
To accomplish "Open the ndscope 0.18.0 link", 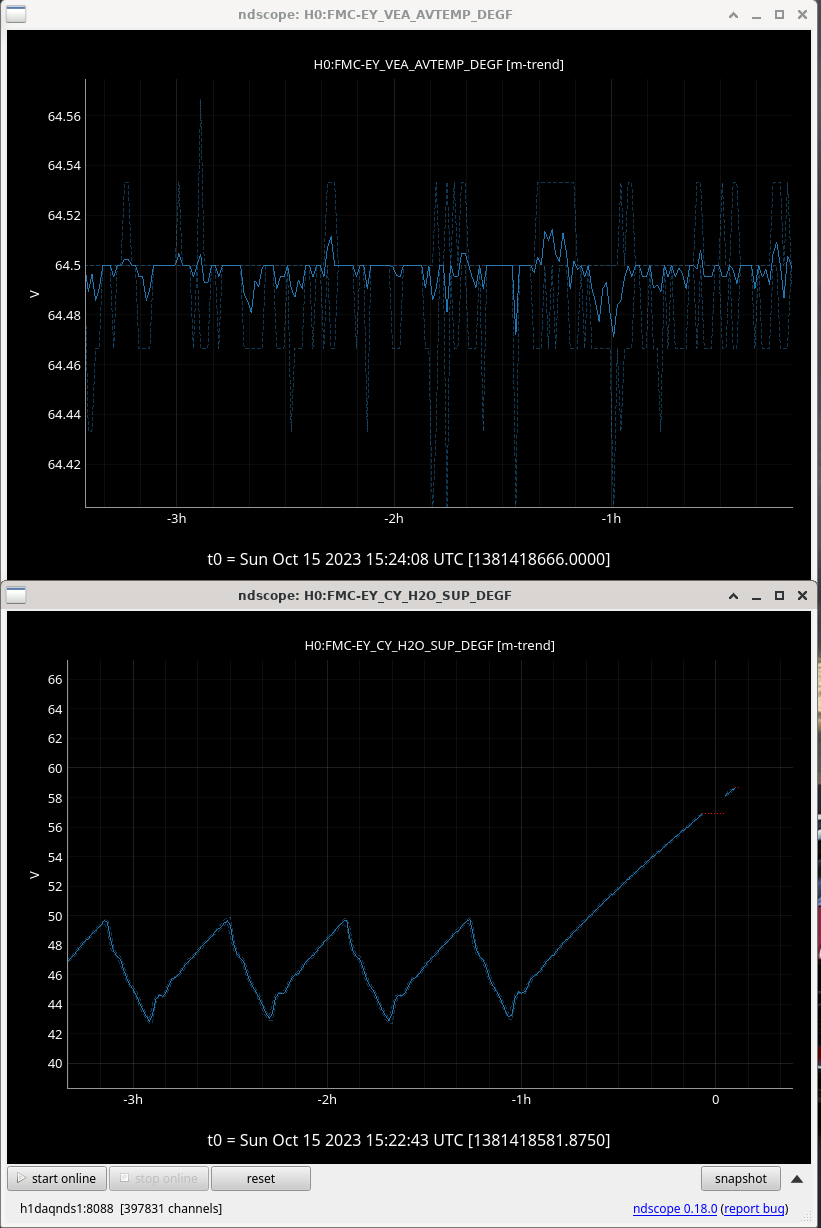I will (675, 1209).
